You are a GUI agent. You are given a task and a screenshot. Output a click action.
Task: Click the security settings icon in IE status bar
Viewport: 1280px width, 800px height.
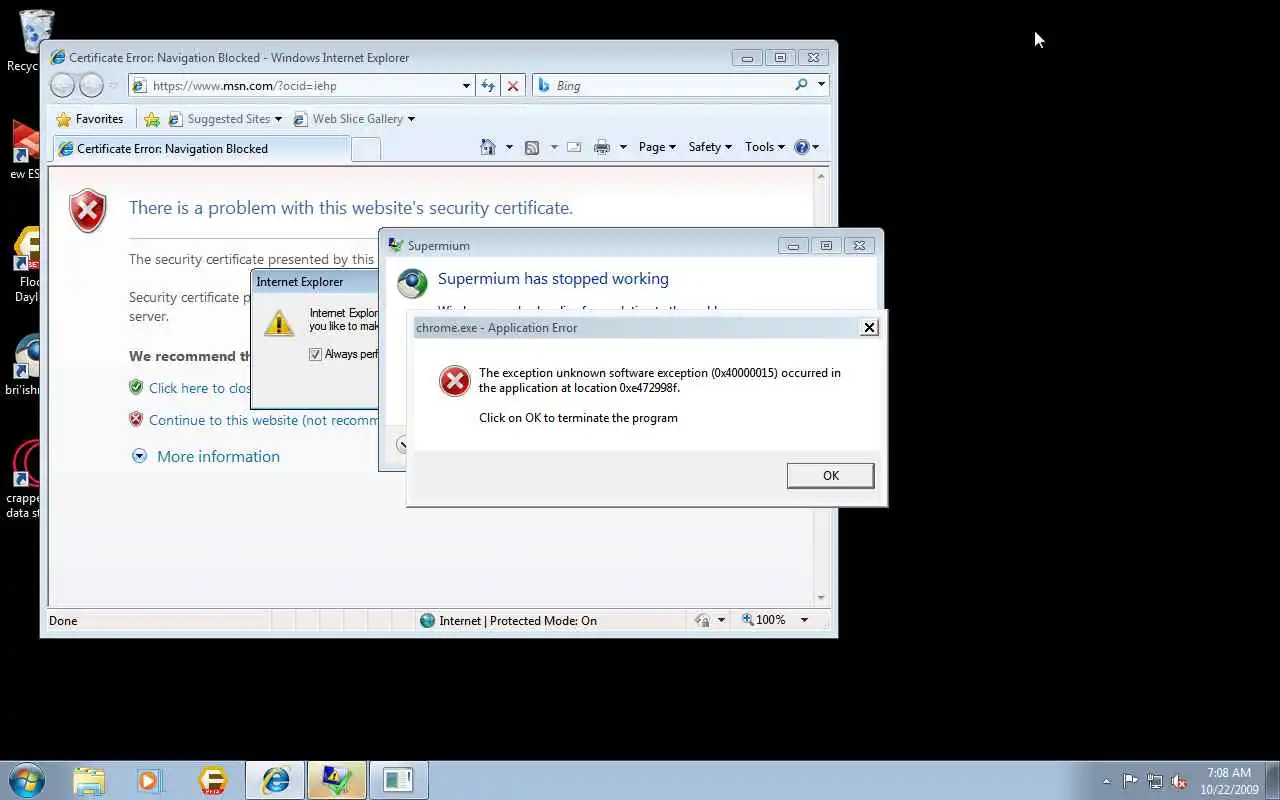(x=703, y=620)
